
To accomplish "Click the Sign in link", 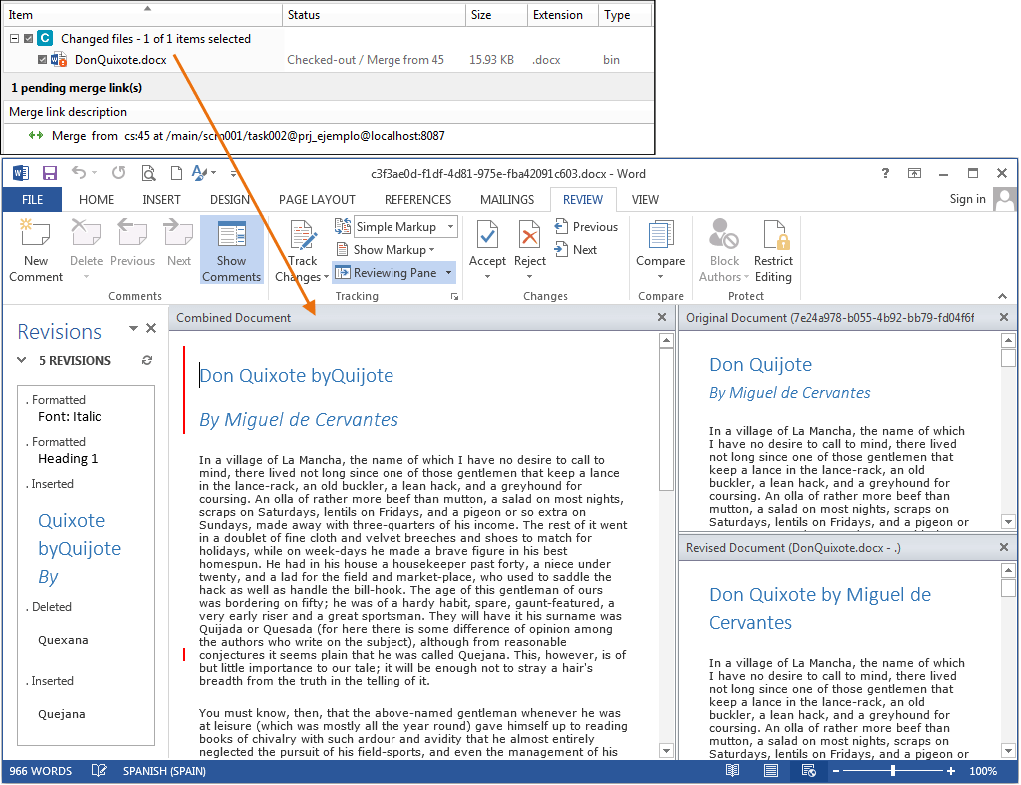I will tap(967, 199).
